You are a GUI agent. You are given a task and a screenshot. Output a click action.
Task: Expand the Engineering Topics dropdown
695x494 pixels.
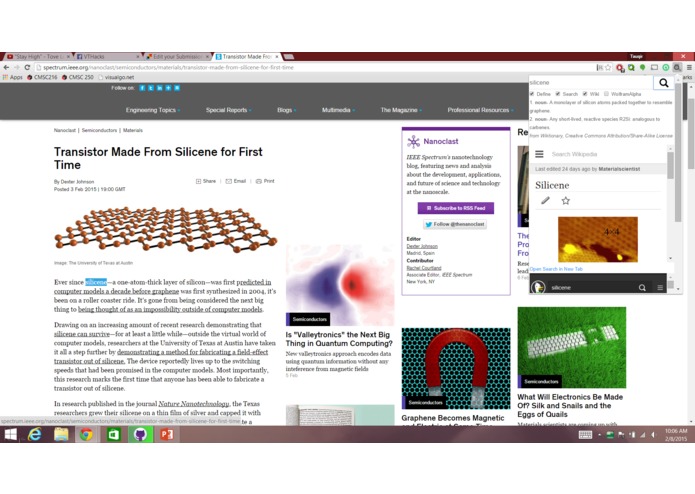pyautogui.click(x=153, y=110)
